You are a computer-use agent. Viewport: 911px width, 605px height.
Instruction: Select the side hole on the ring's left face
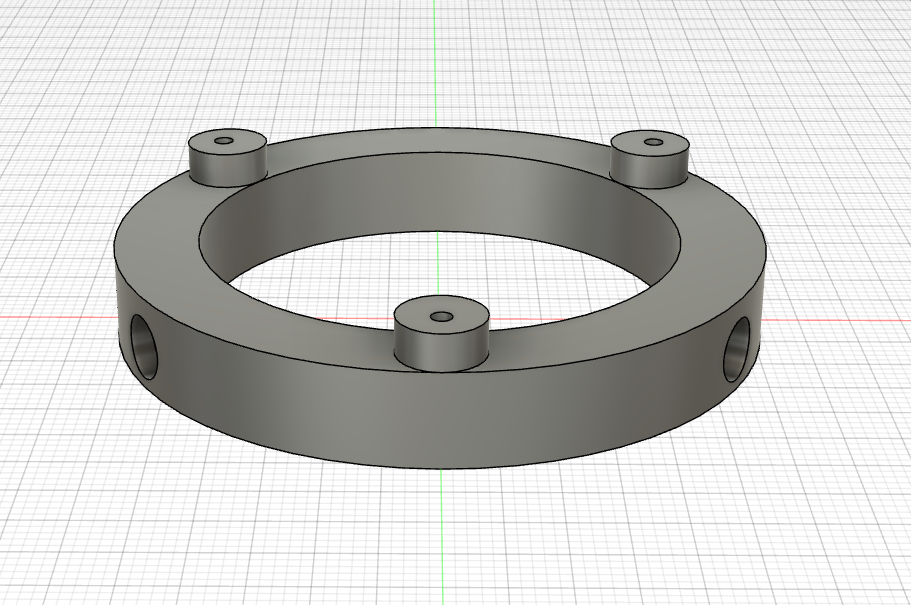pos(145,345)
